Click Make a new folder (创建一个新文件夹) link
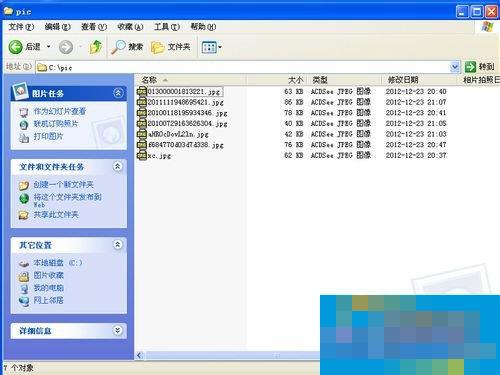The image size is (500, 375). [x=63, y=184]
